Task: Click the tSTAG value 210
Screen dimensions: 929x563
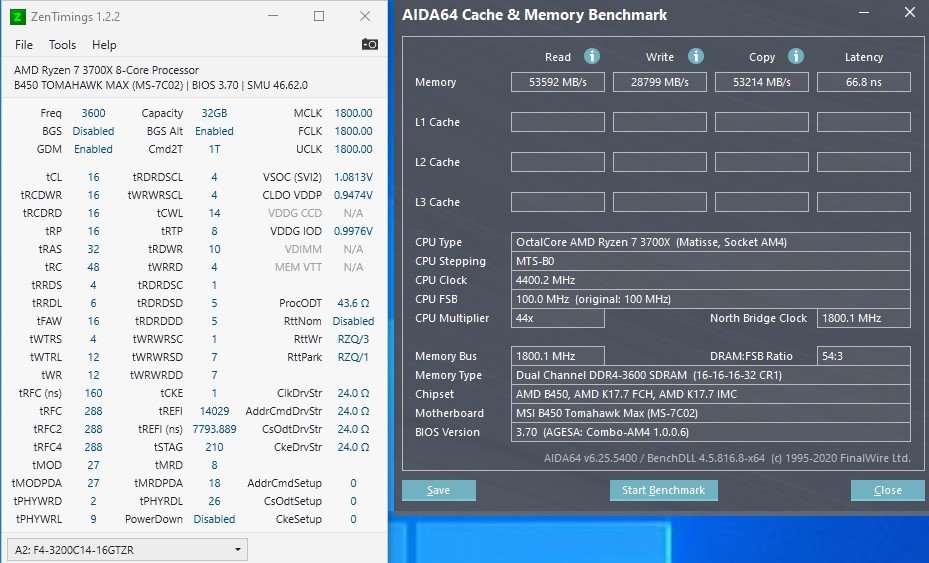Action: 214,447
